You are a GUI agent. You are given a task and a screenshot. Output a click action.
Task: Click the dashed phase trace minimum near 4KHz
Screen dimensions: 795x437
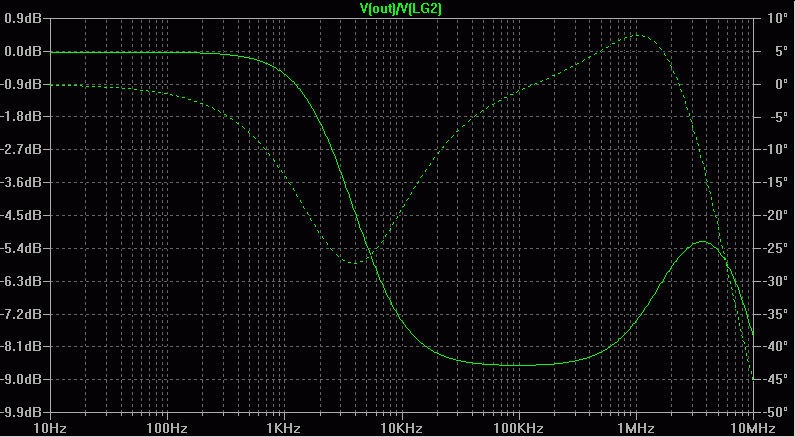(x=355, y=263)
